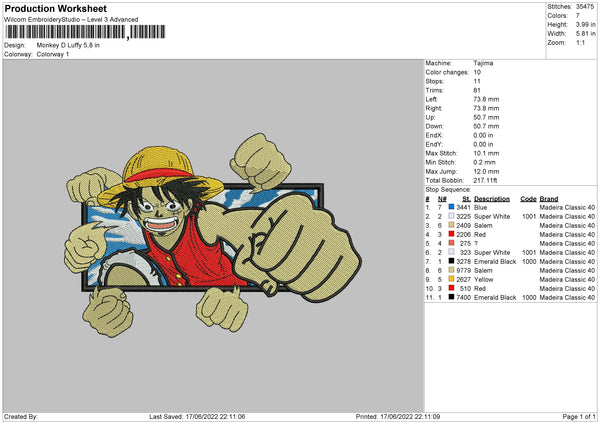Select the '?' description for thread 275
Image resolution: width=600 pixels, height=424 pixels.
(476, 243)
